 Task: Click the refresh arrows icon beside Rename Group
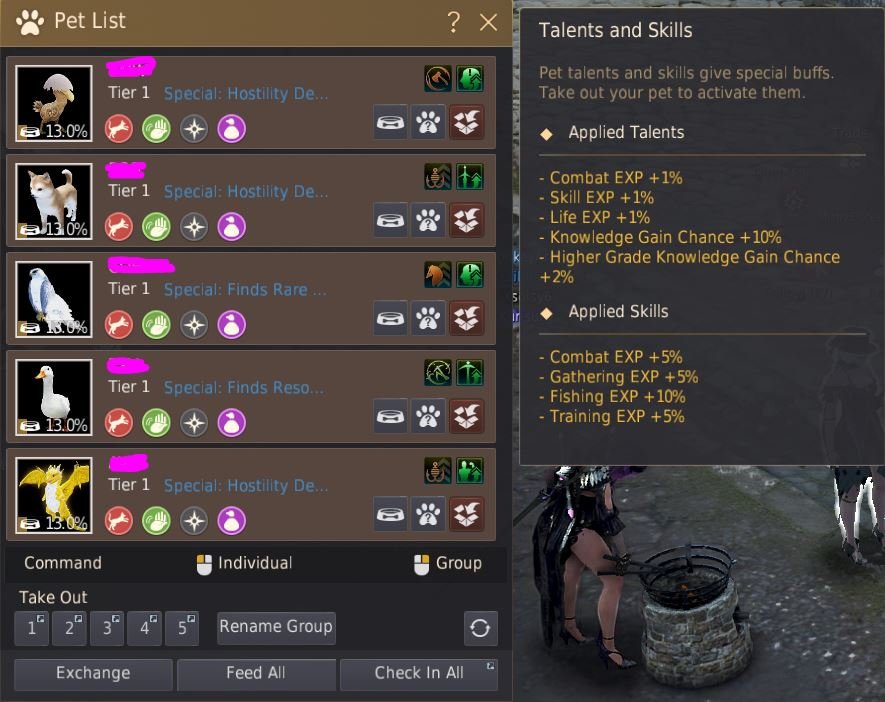point(480,628)
